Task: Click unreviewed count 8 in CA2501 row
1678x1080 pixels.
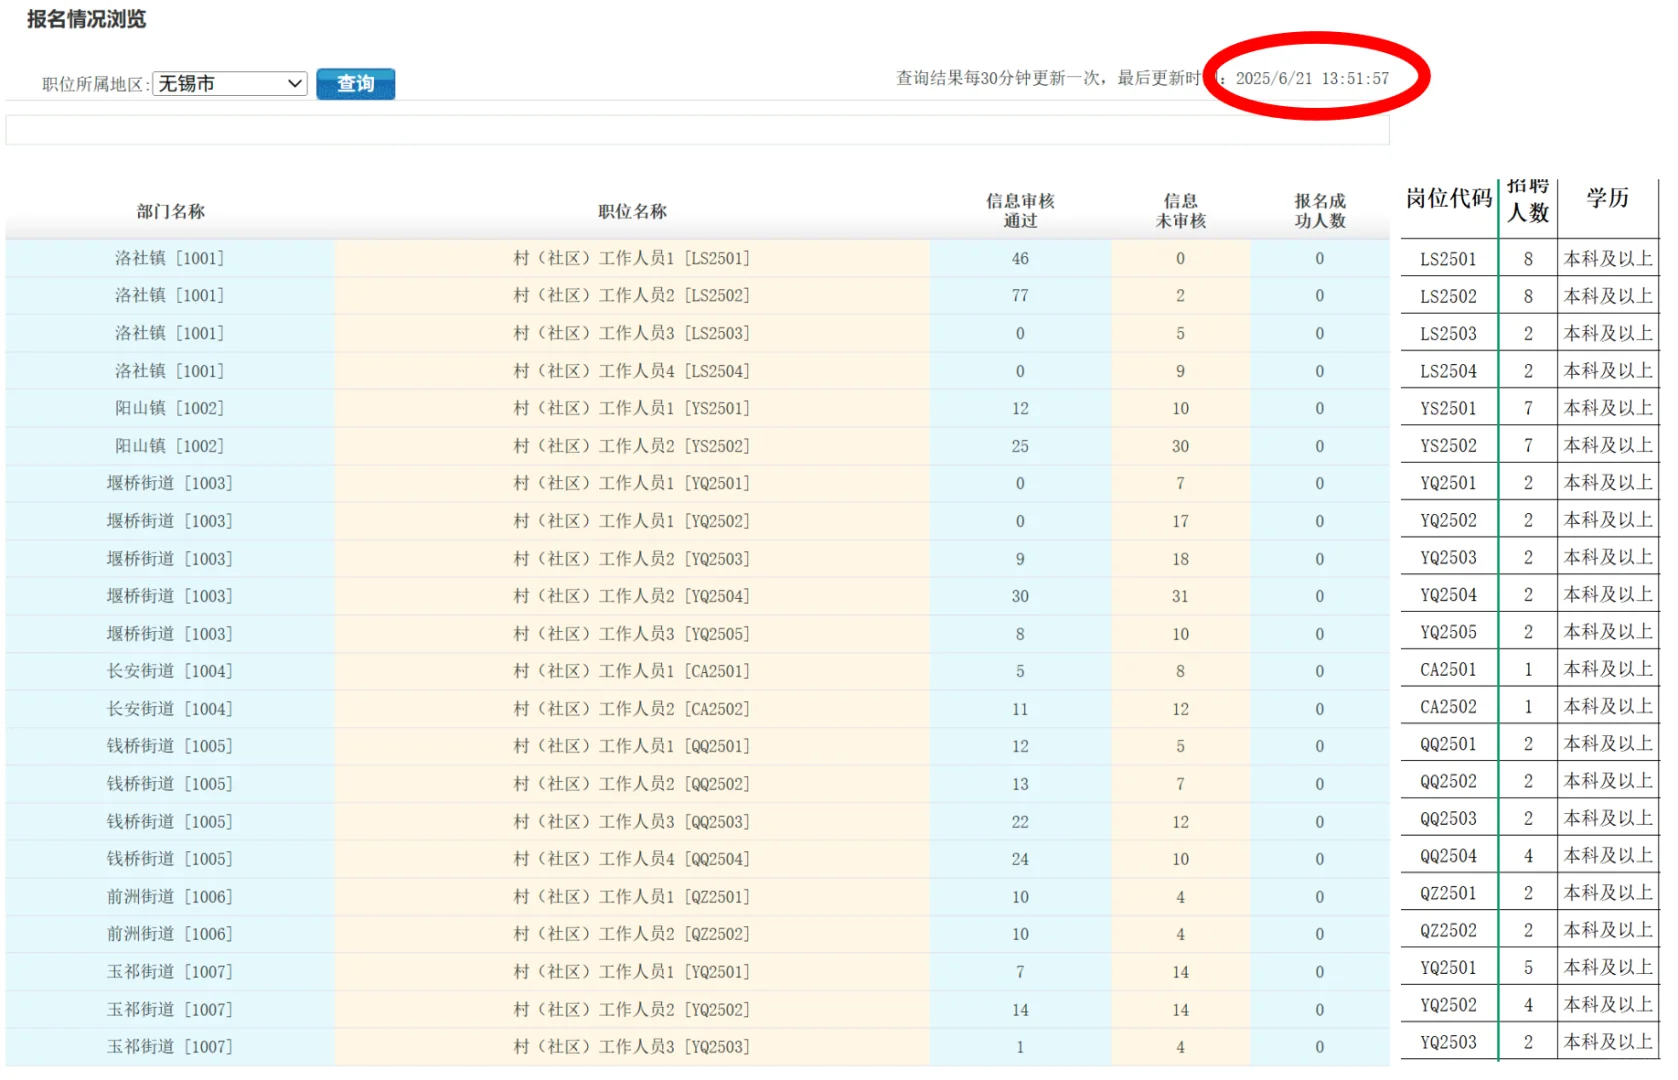Action: (x=1180, y=671)
